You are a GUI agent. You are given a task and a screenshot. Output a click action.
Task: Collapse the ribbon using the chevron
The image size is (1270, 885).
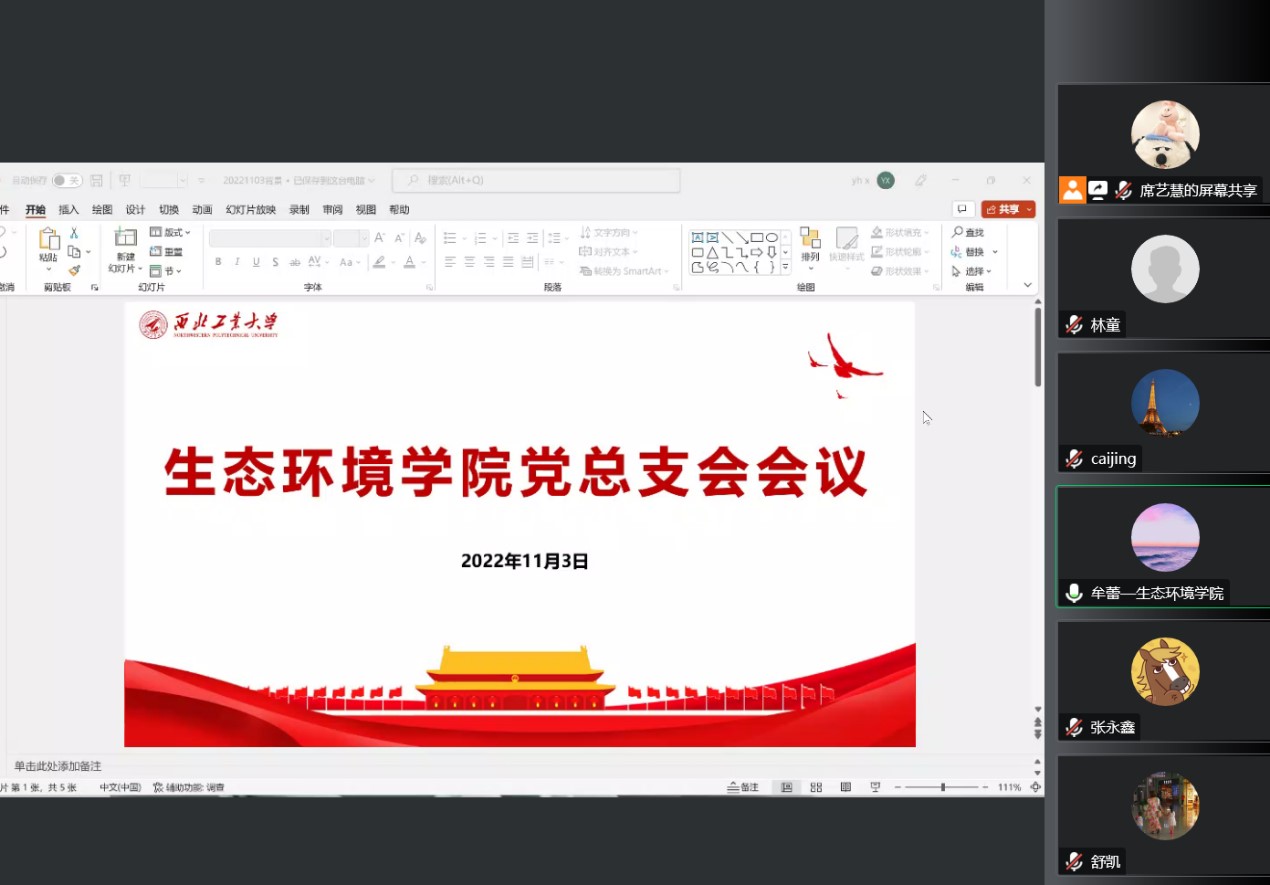click(x=1027, y=285)
